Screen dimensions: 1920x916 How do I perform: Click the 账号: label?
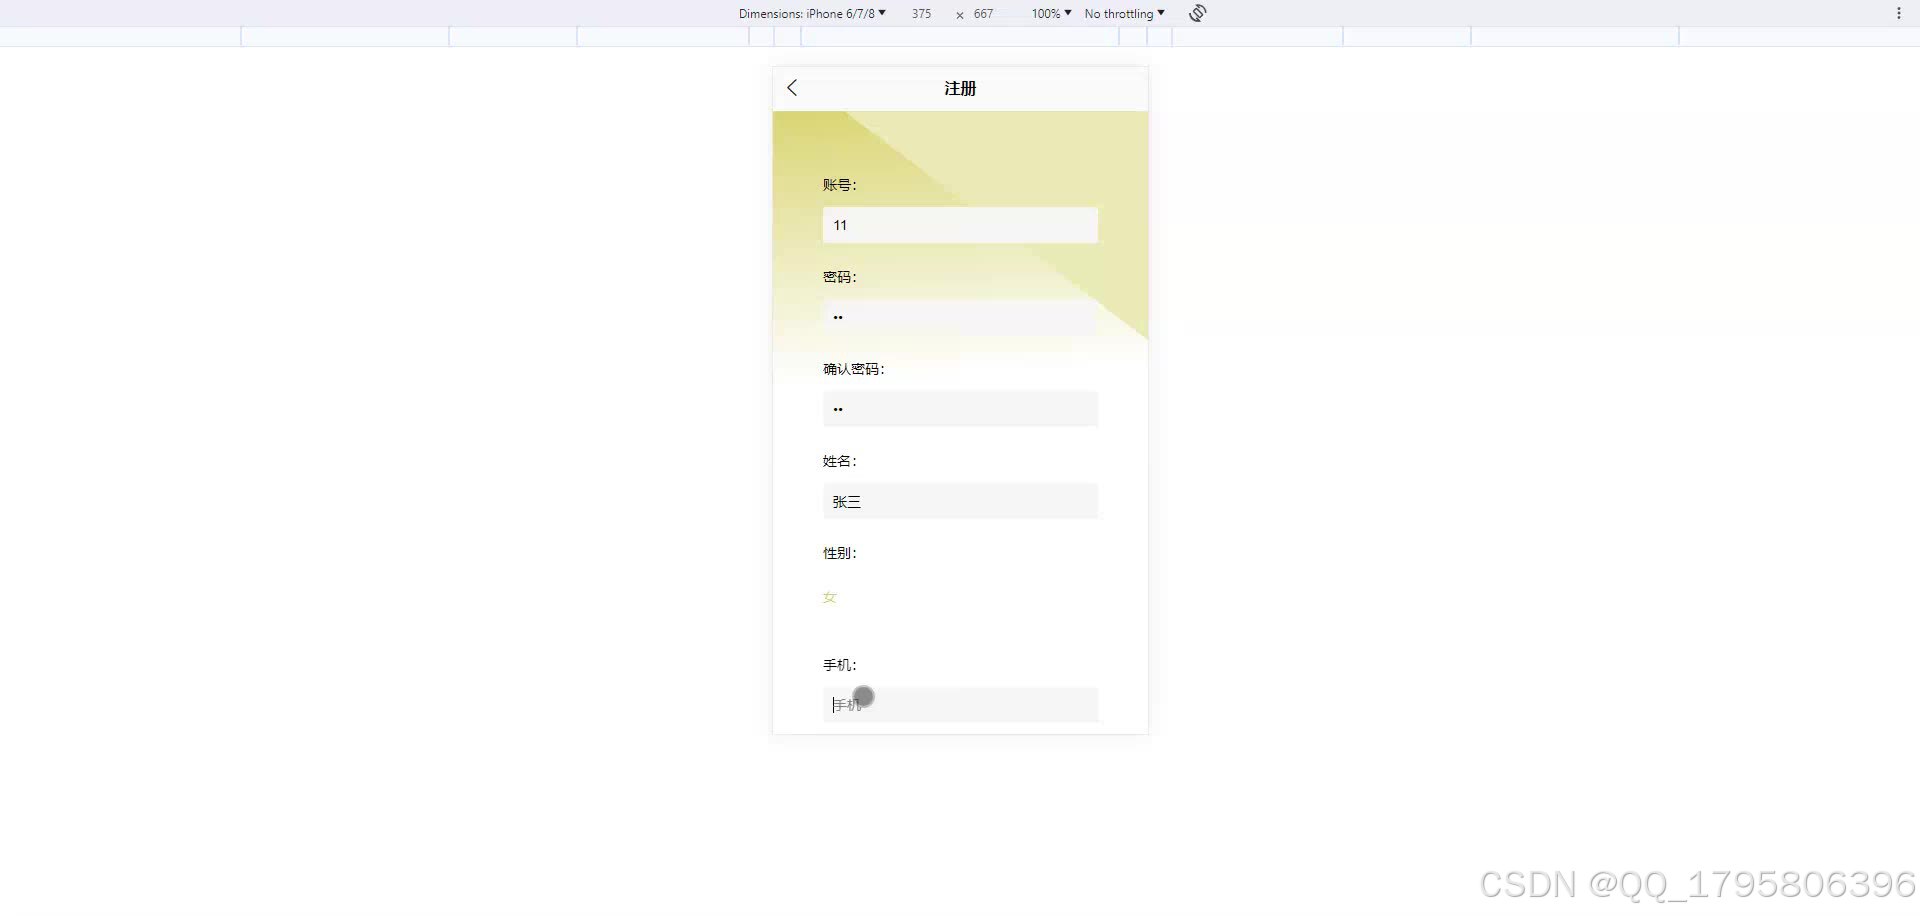840,185
